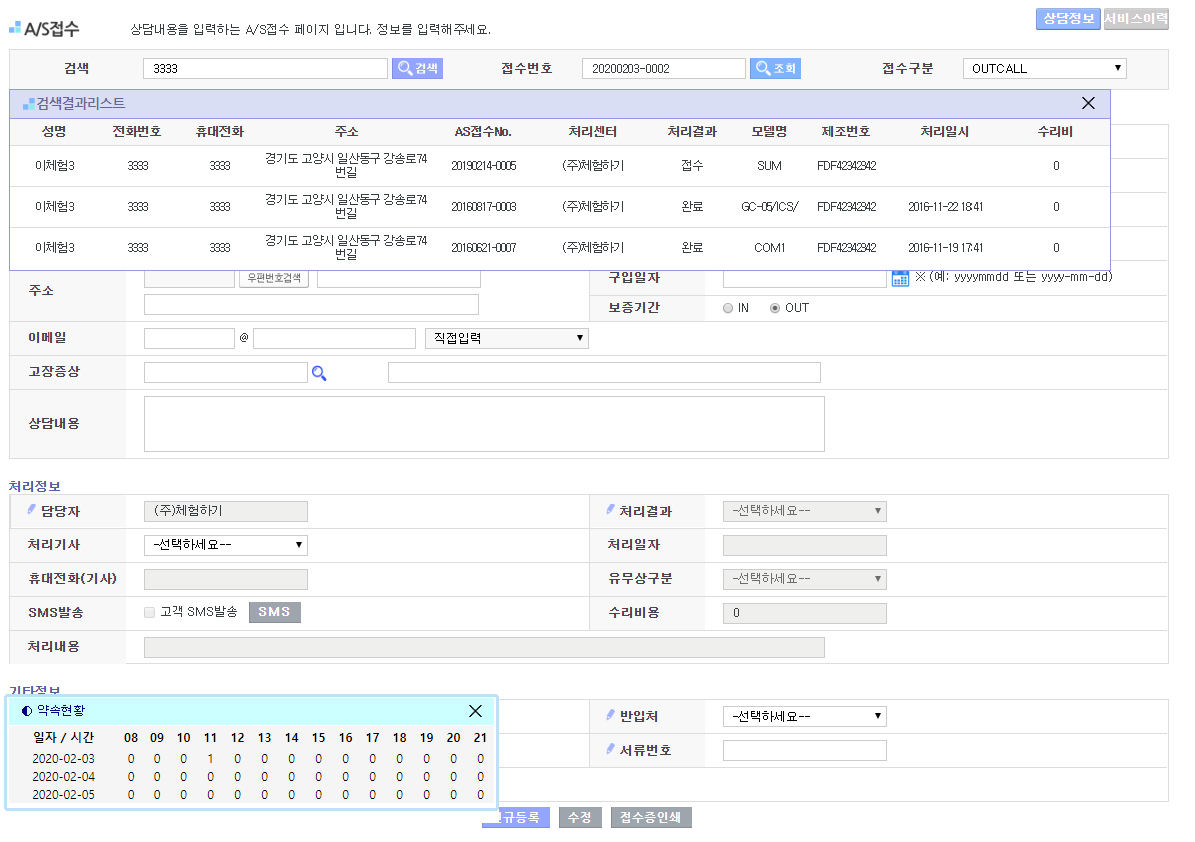
Task: Close the 검색결과리스트 popup
Action: tap(1088, 103)
